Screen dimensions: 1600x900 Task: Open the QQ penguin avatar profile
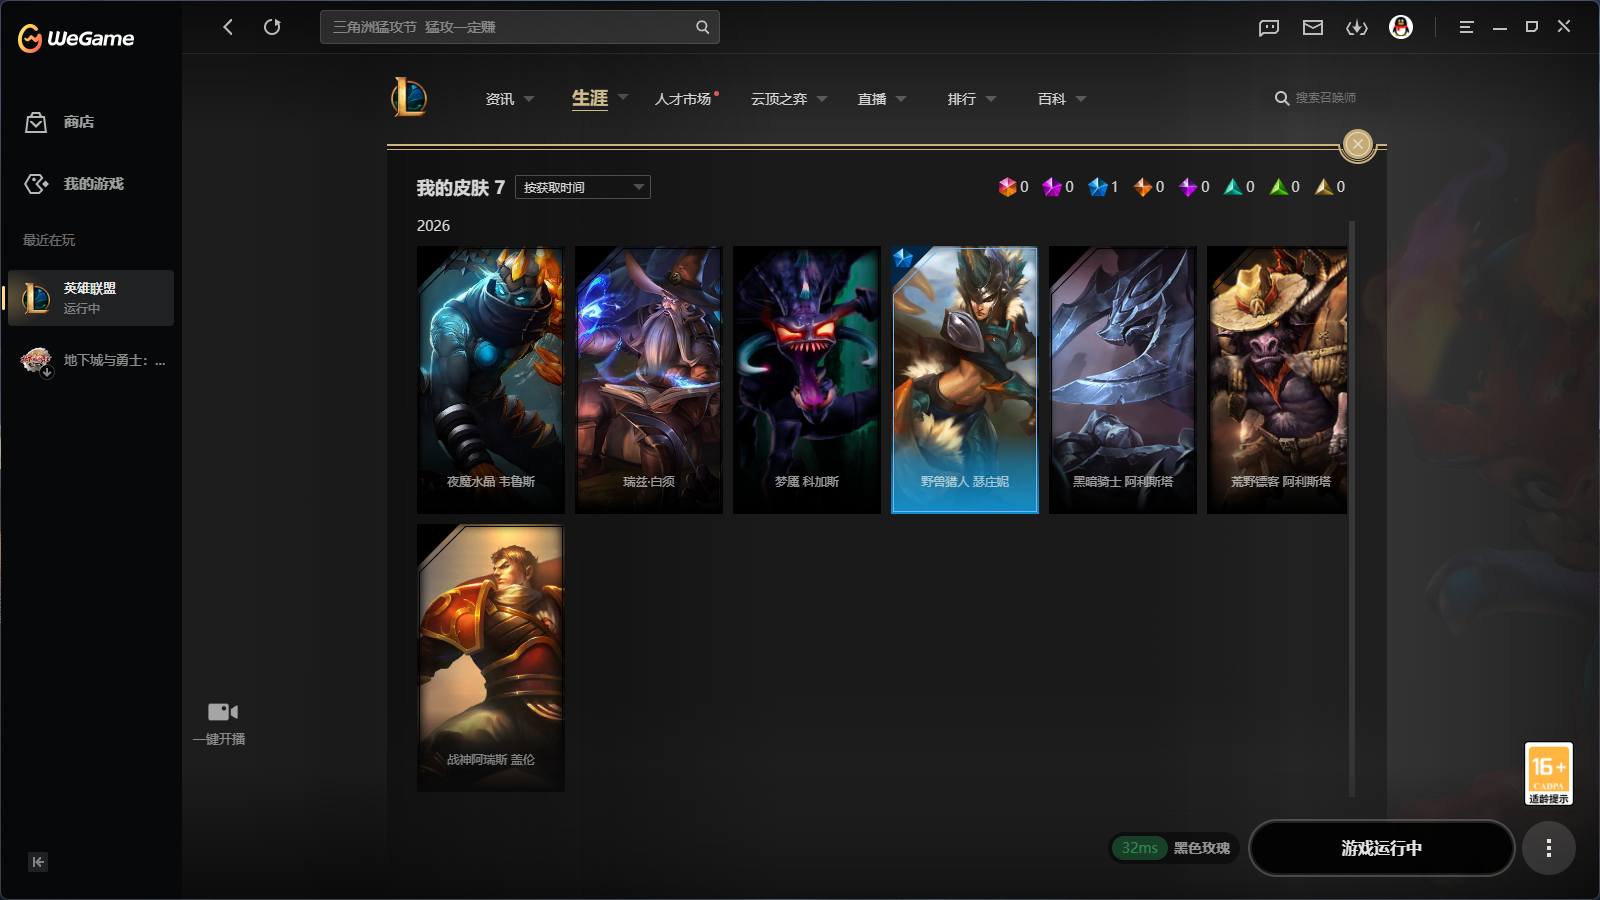click(1401, 27)
